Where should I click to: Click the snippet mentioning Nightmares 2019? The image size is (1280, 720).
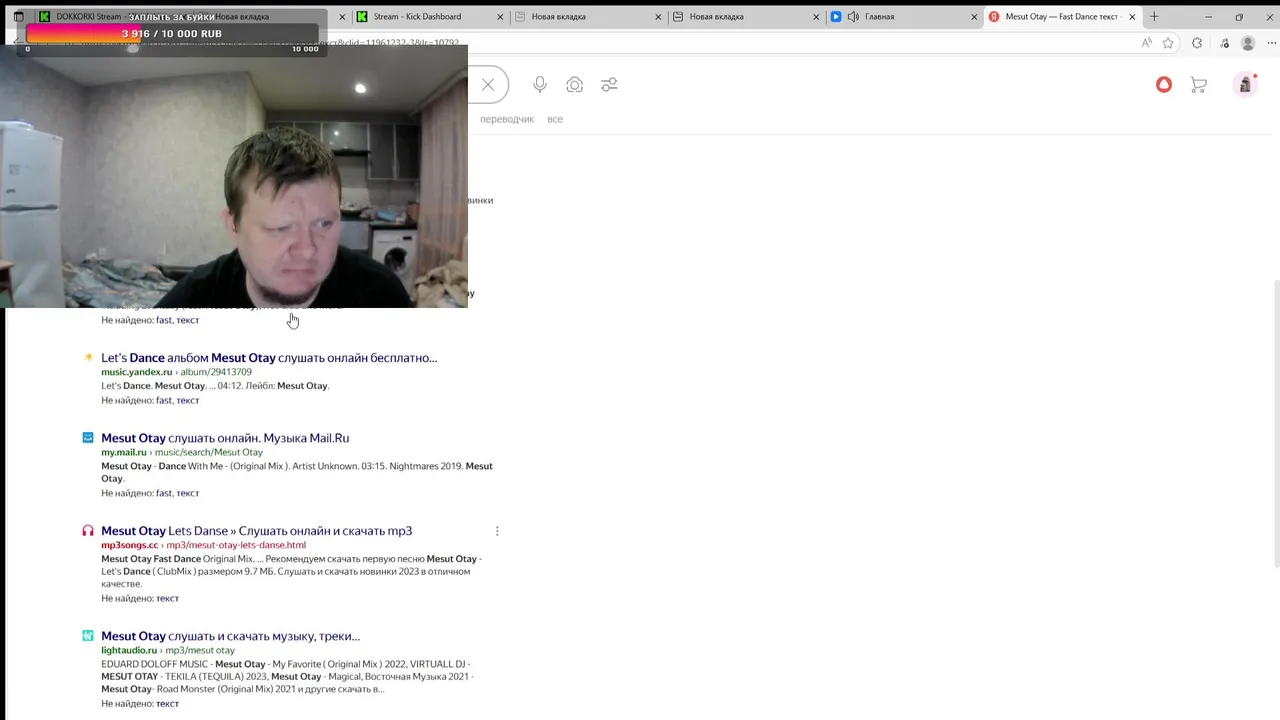pos(297,472)
